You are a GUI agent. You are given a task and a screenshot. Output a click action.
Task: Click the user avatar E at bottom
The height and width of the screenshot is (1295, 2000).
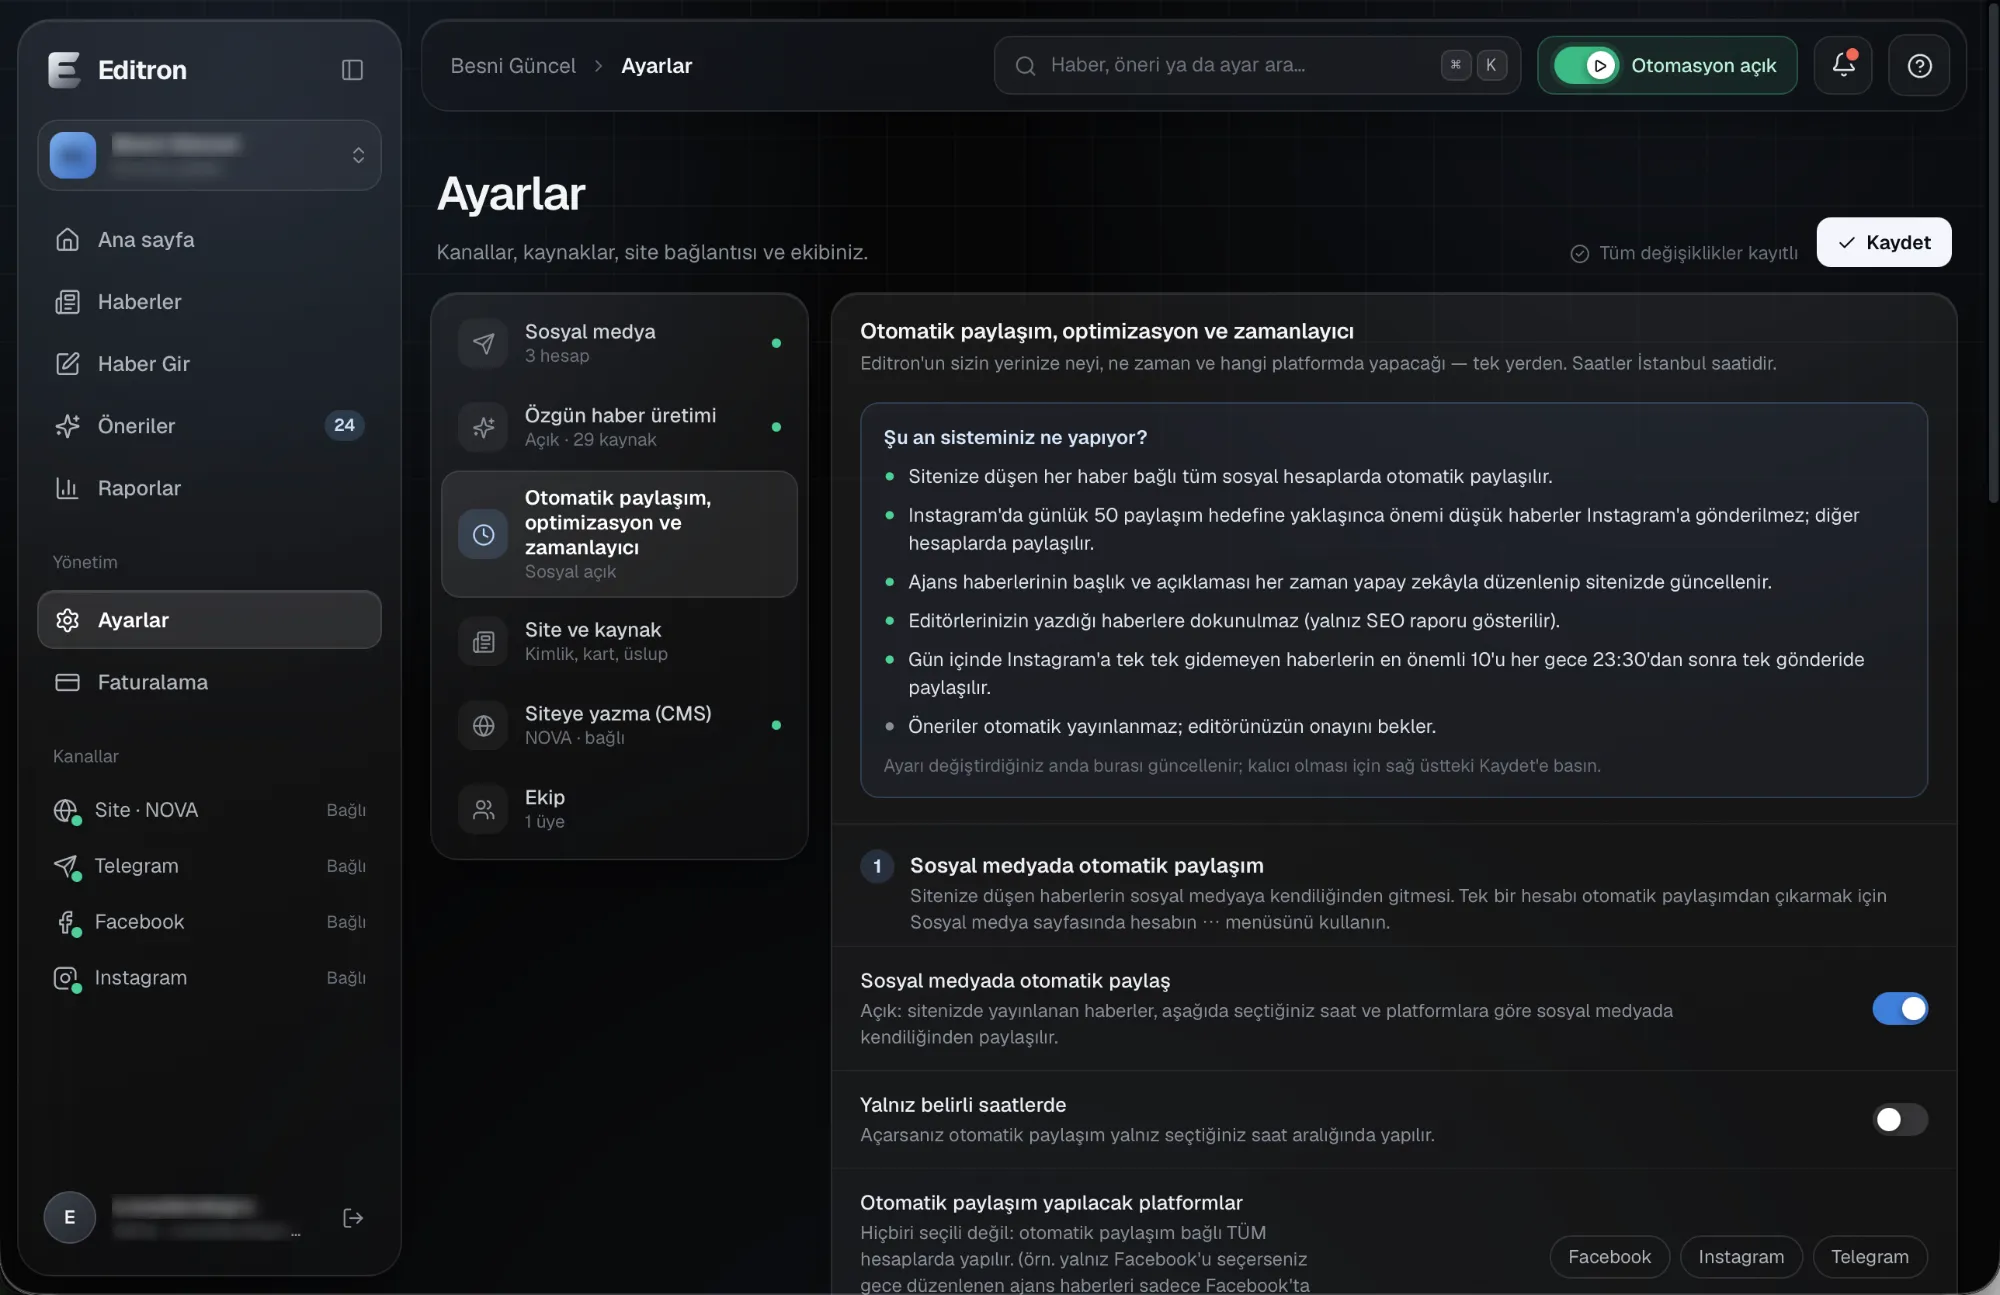69,1217
